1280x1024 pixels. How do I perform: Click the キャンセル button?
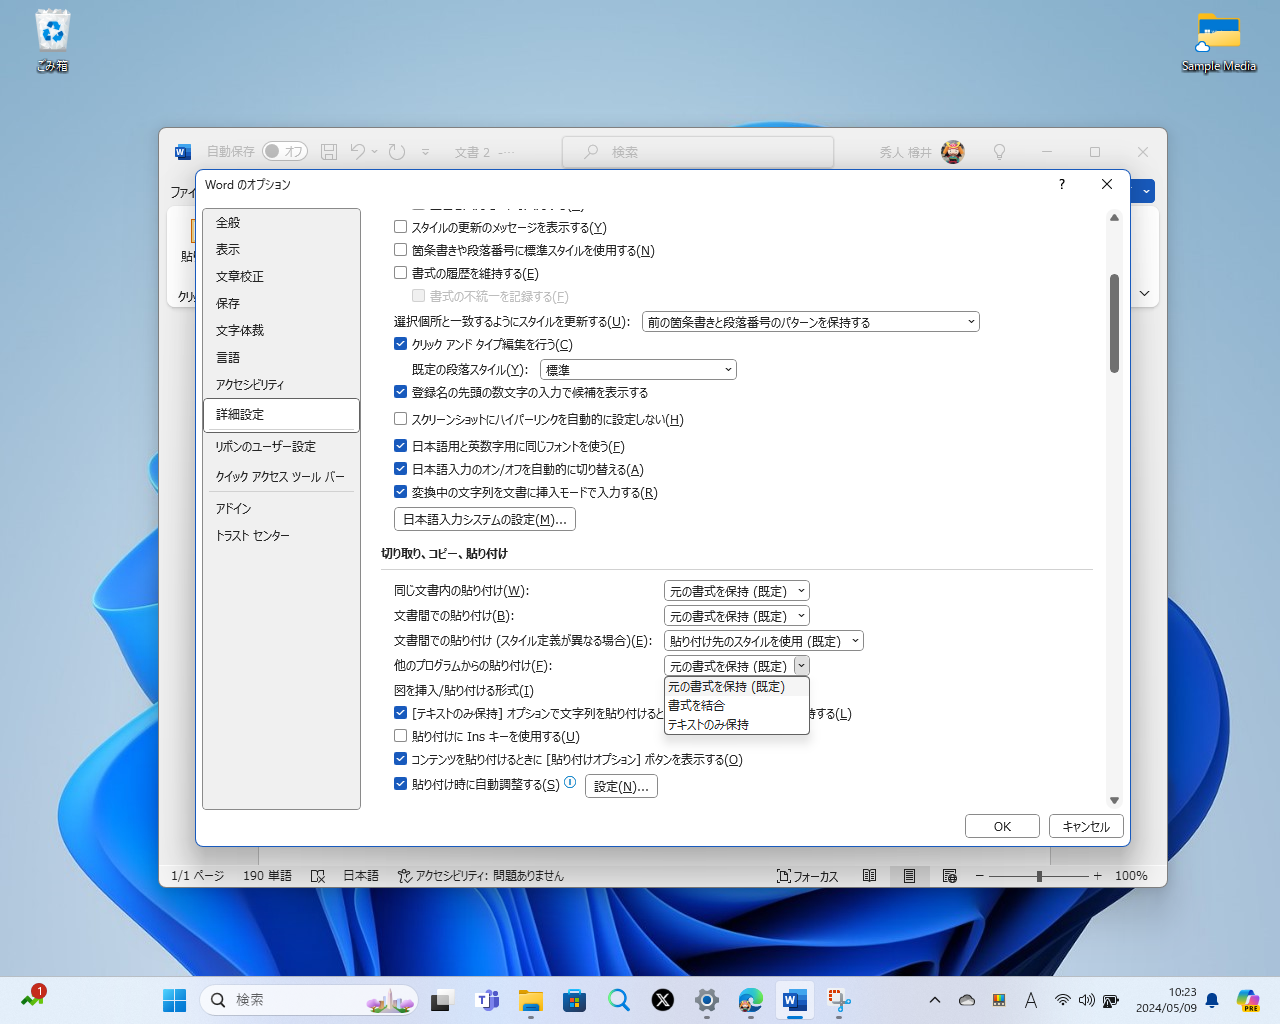coord(1086,826)
